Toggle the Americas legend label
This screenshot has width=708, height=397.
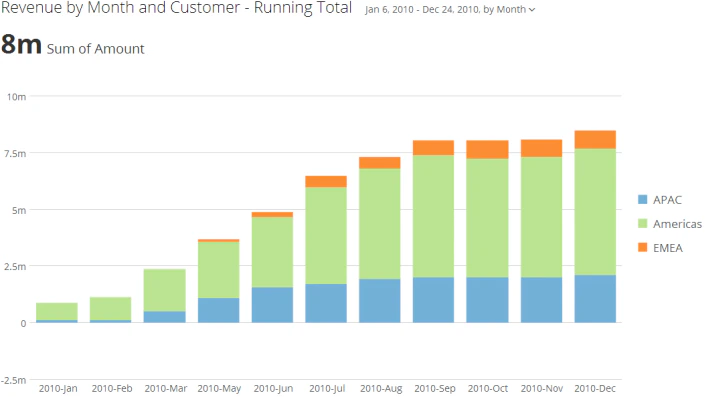tap(677, 224)
